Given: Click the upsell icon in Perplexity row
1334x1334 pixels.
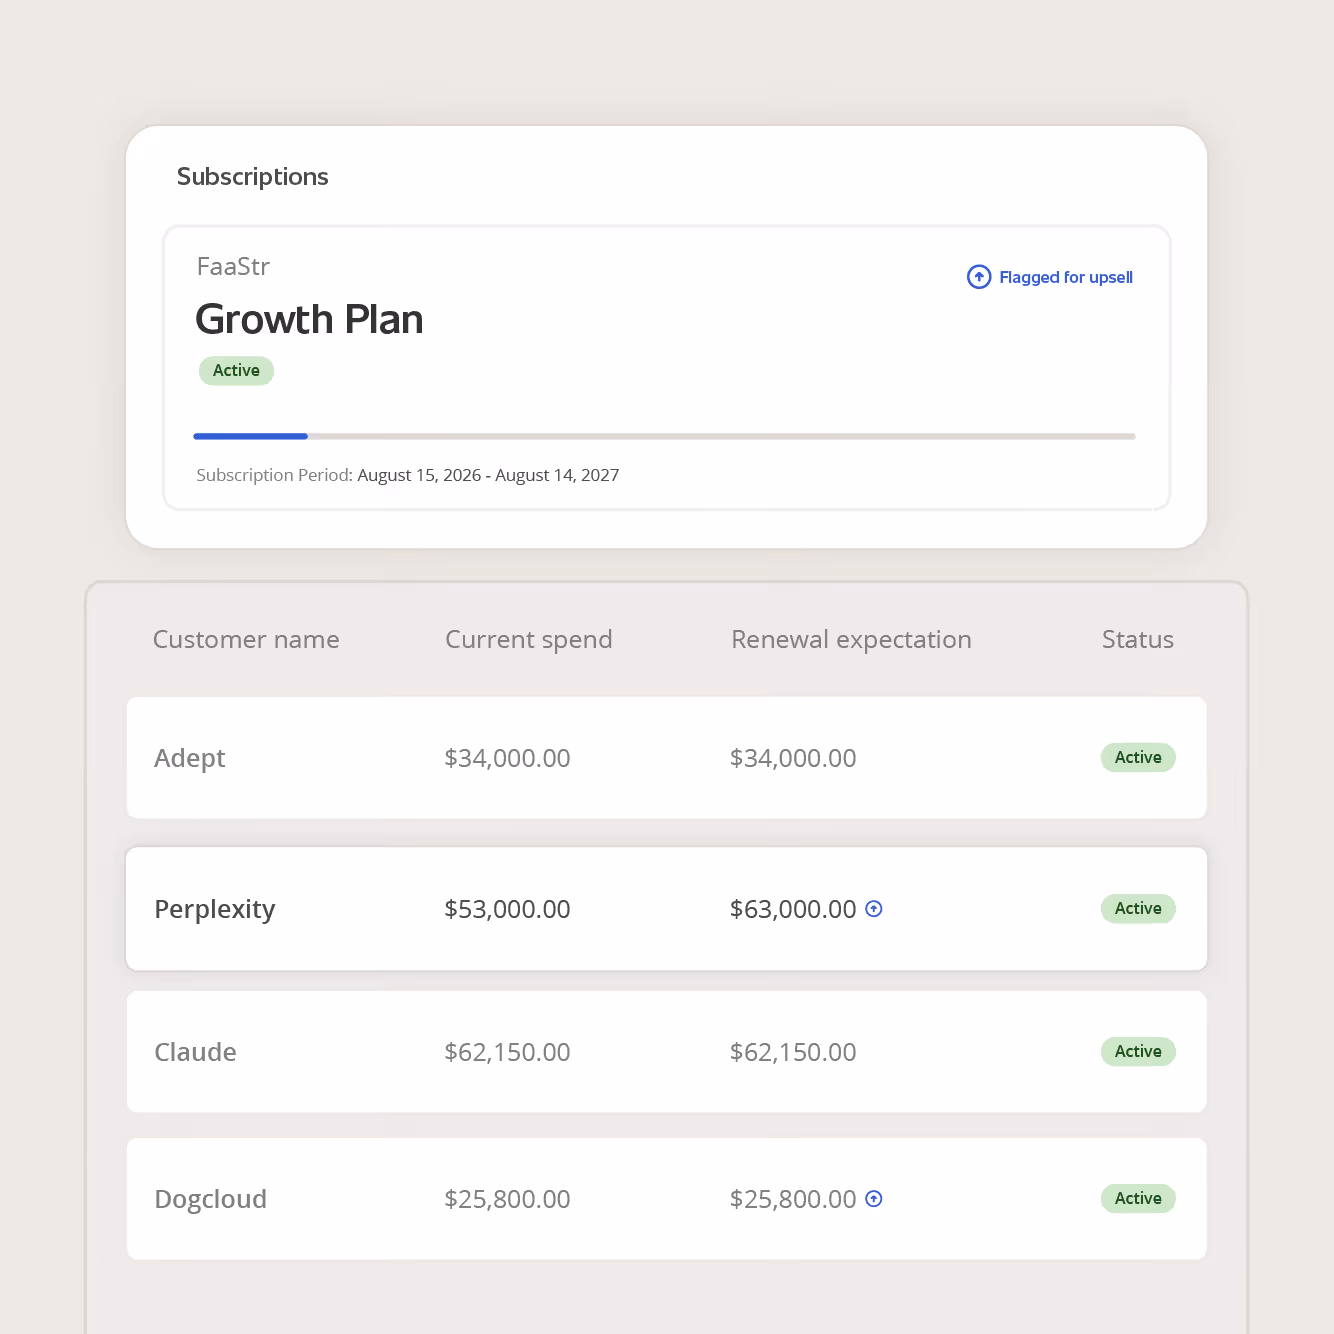Looking at the screenshot, I should [874, 909].
